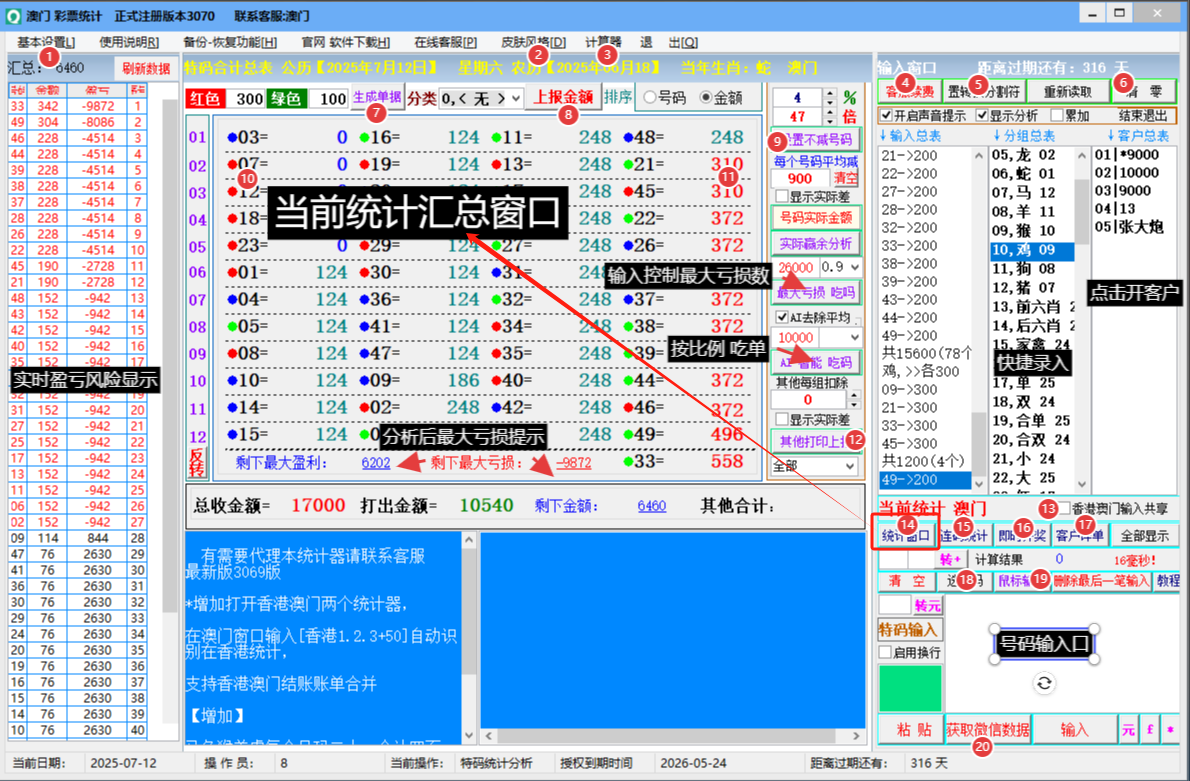The image size is (1190, 781).
Task: Click 清空 beside the 900 field
Action: click(845, 178)
